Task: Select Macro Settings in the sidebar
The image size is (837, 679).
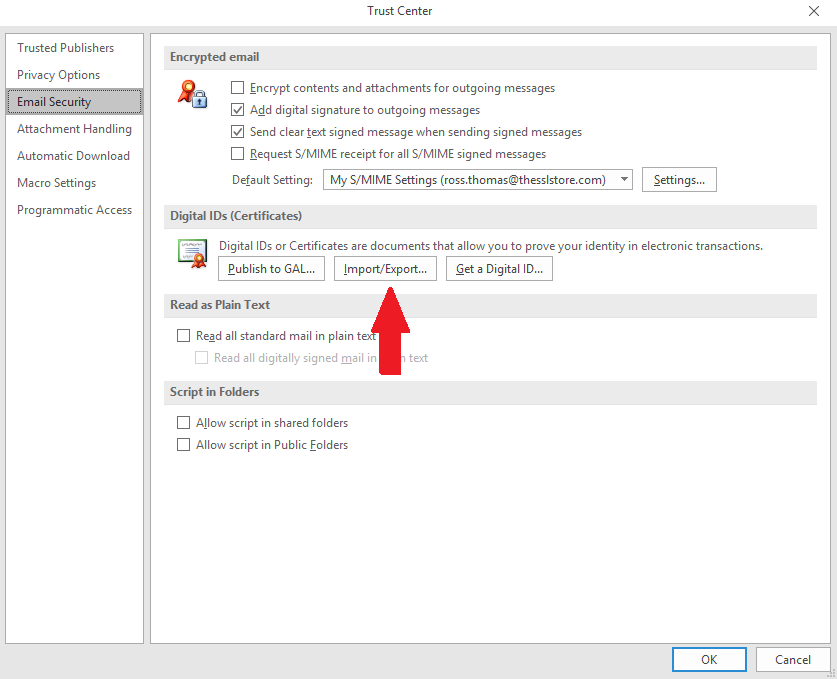Action: tap(56, 183)
